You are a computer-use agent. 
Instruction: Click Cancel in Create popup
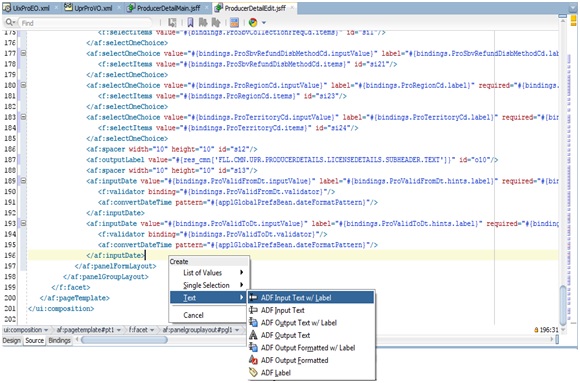click(x=193, y=315)
